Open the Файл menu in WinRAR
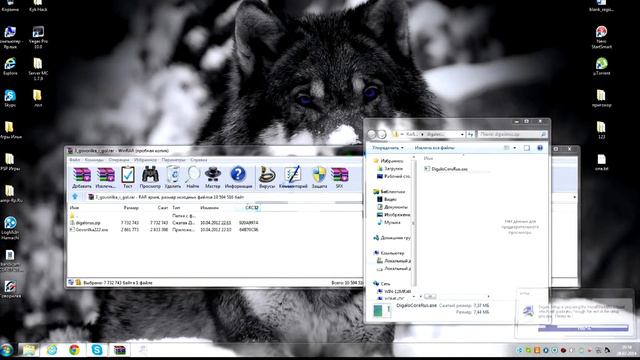 75,160
